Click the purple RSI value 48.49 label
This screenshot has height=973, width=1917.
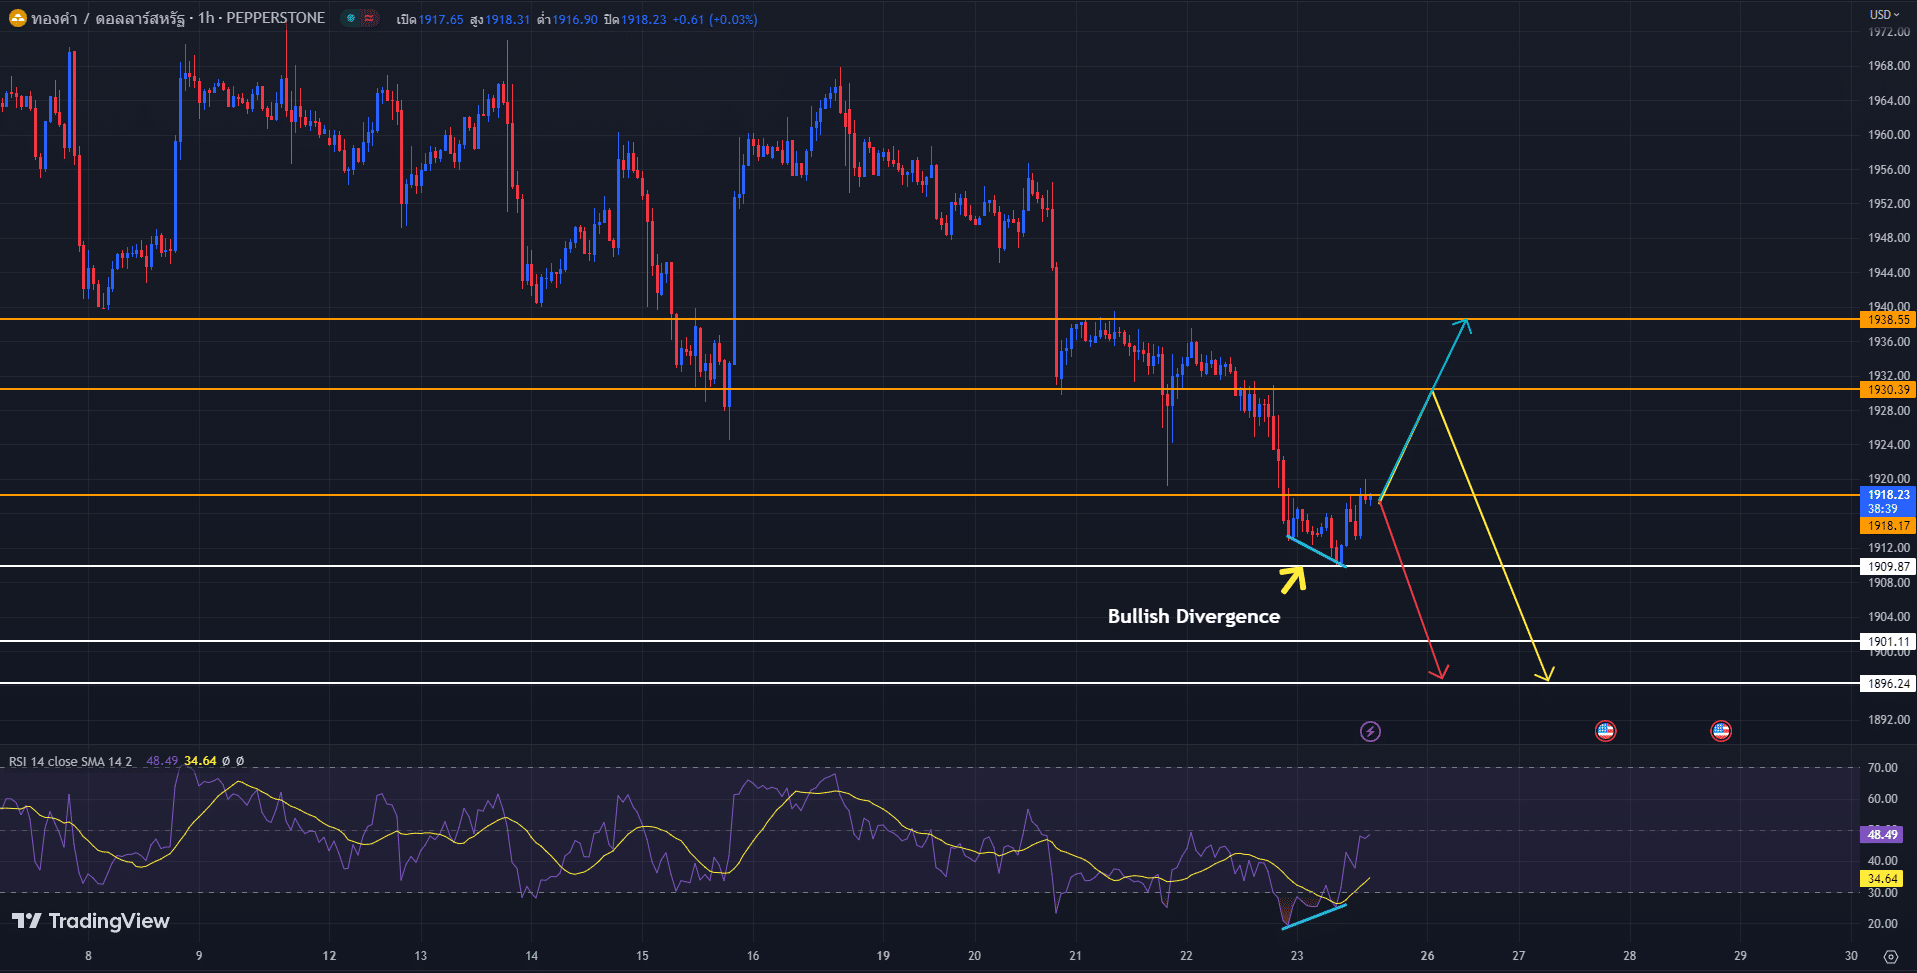(x=1882, y=834)
